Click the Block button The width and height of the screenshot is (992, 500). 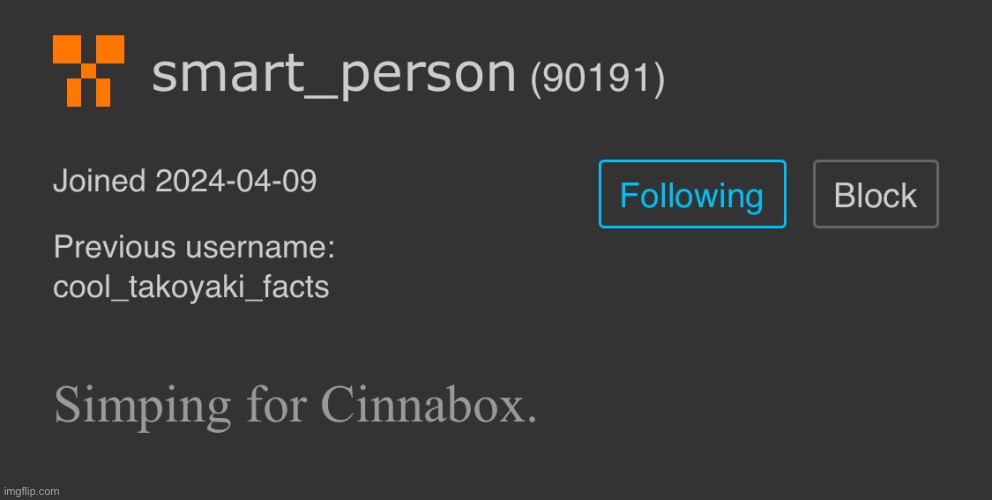[876, 194]
